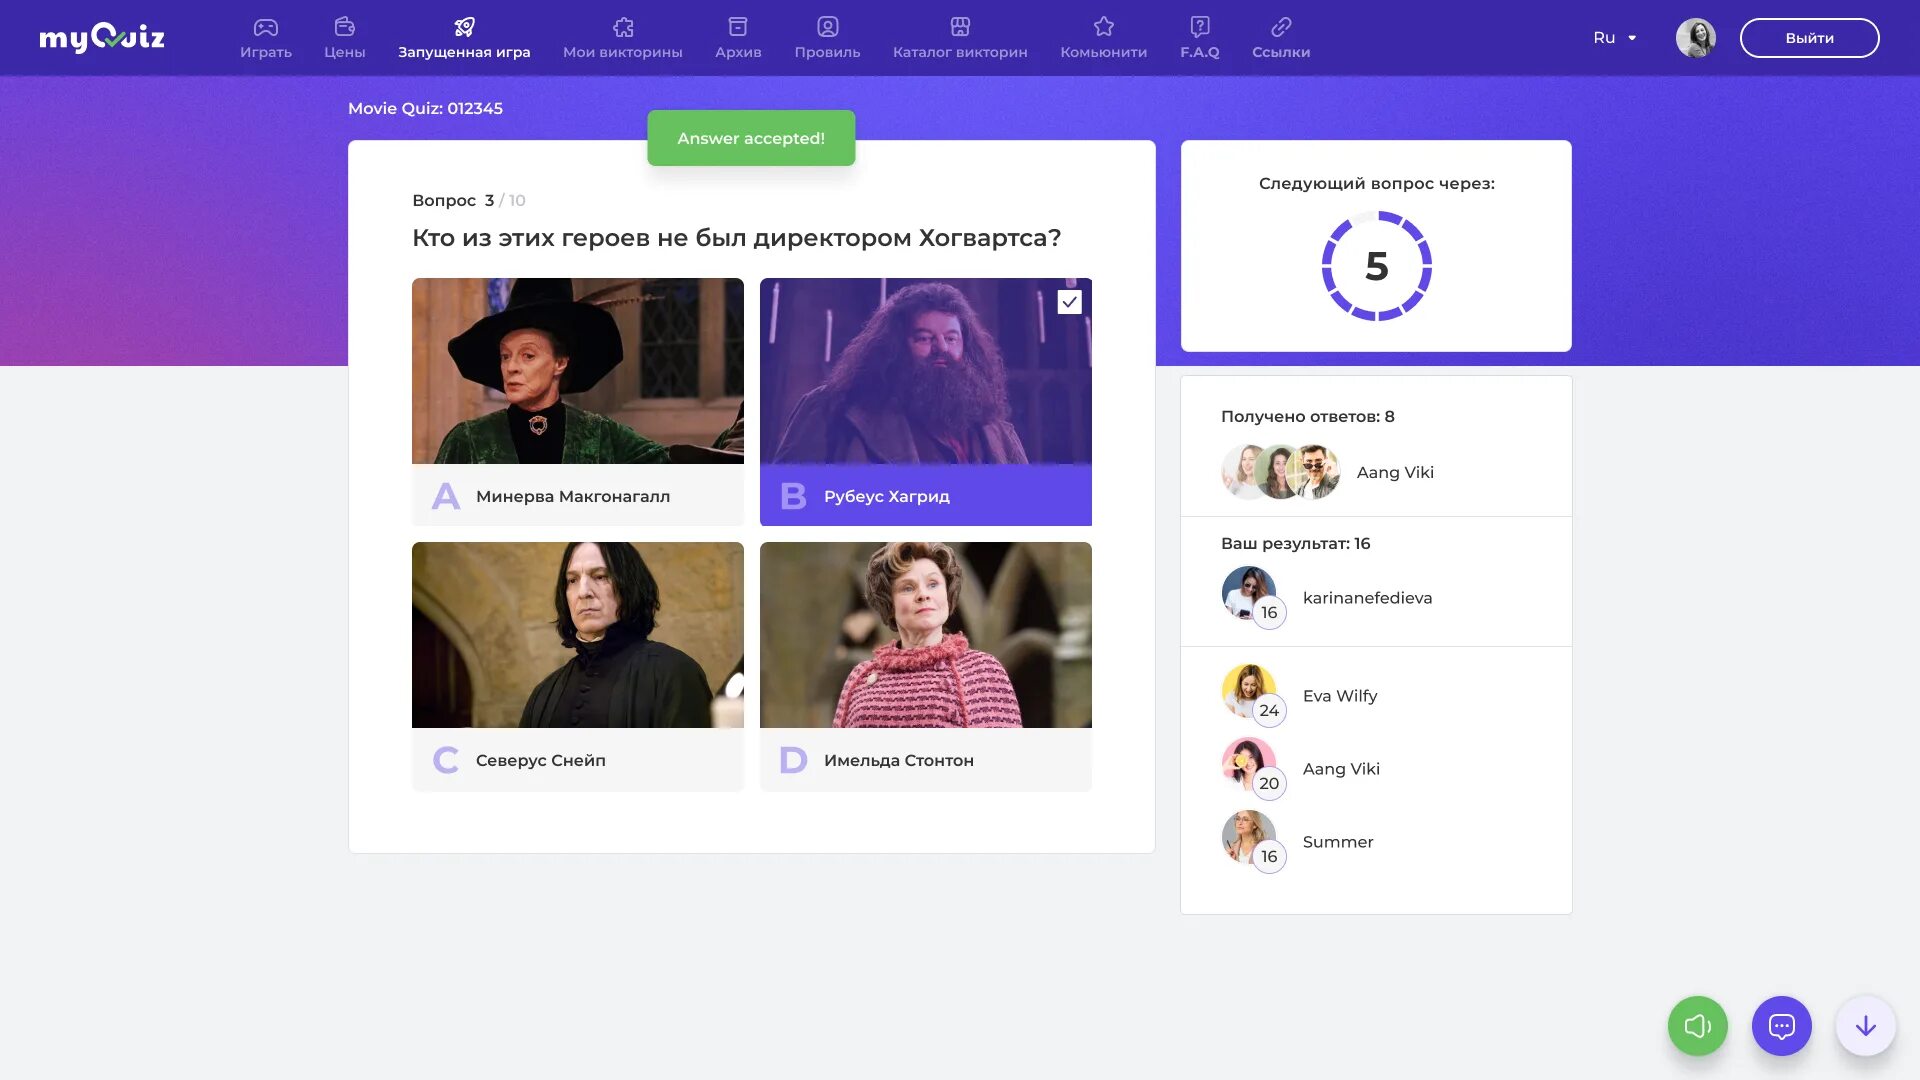The width and height of the screenshot is (1920, 1080).
Task: Click the F.A.Q question icon
Action: point(1200,27)
